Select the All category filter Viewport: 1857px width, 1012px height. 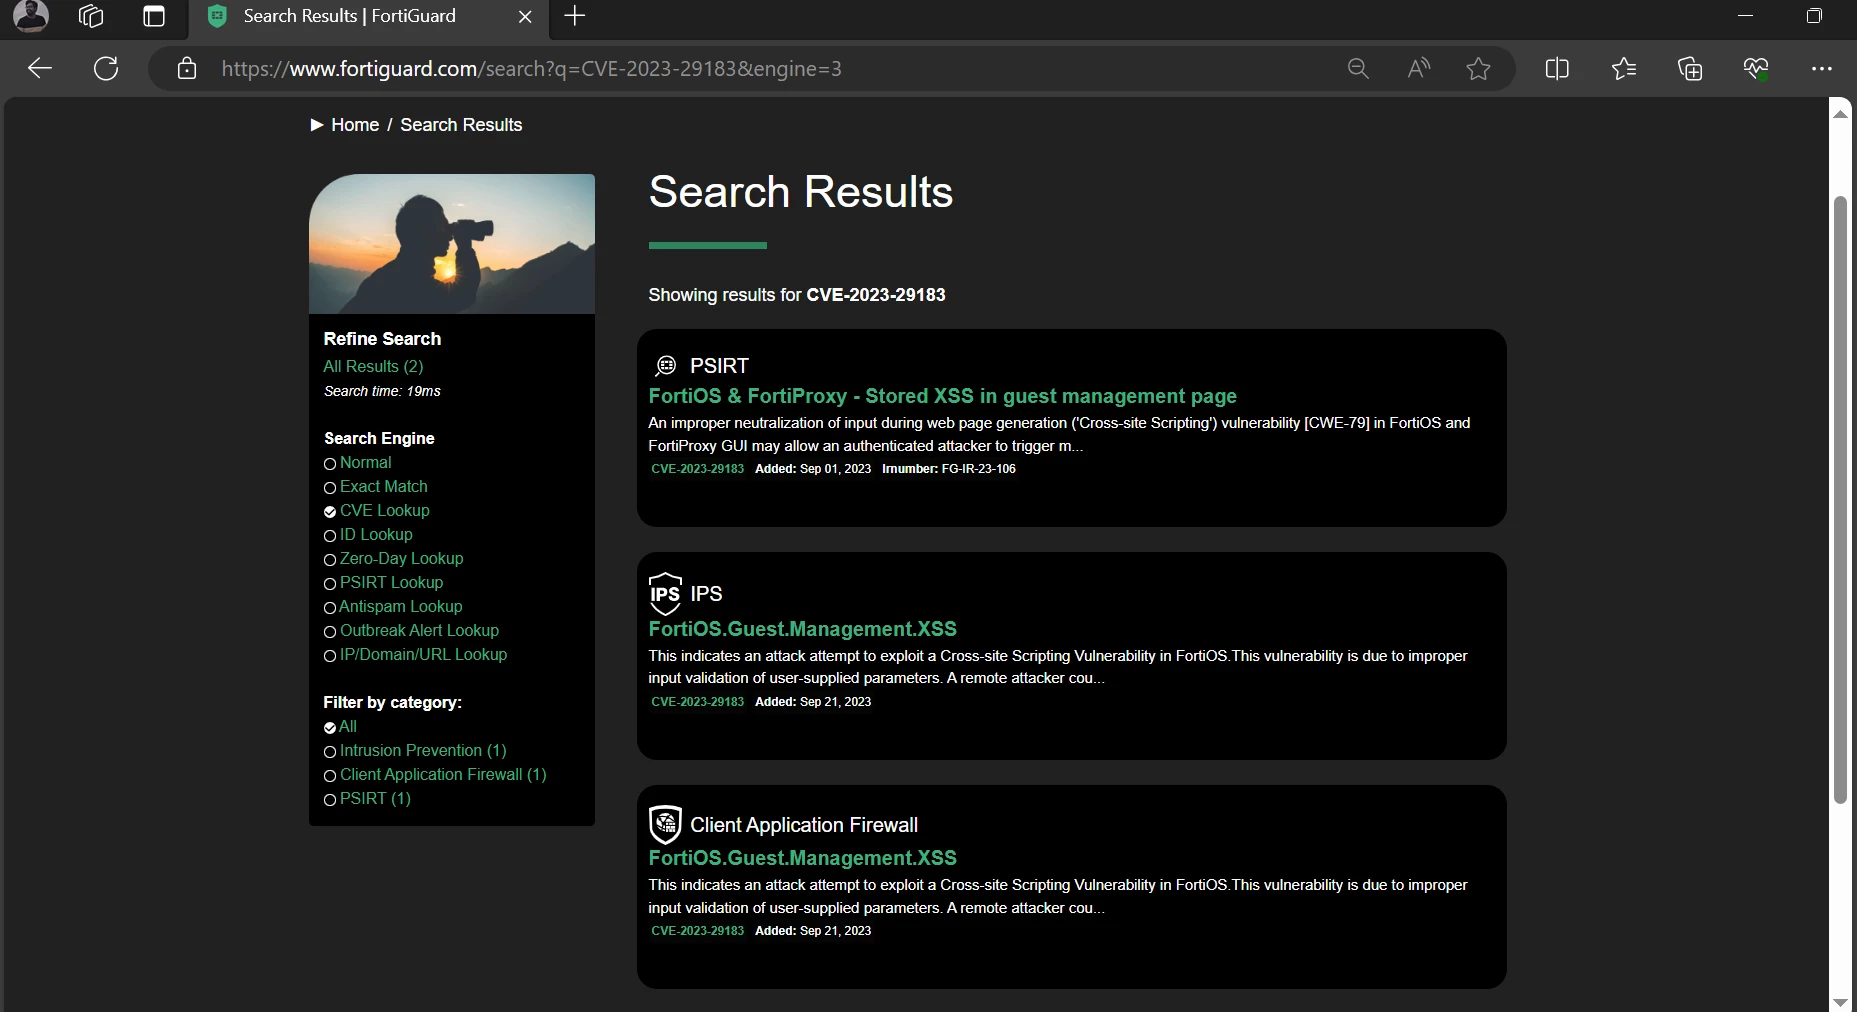pos(340,727)
